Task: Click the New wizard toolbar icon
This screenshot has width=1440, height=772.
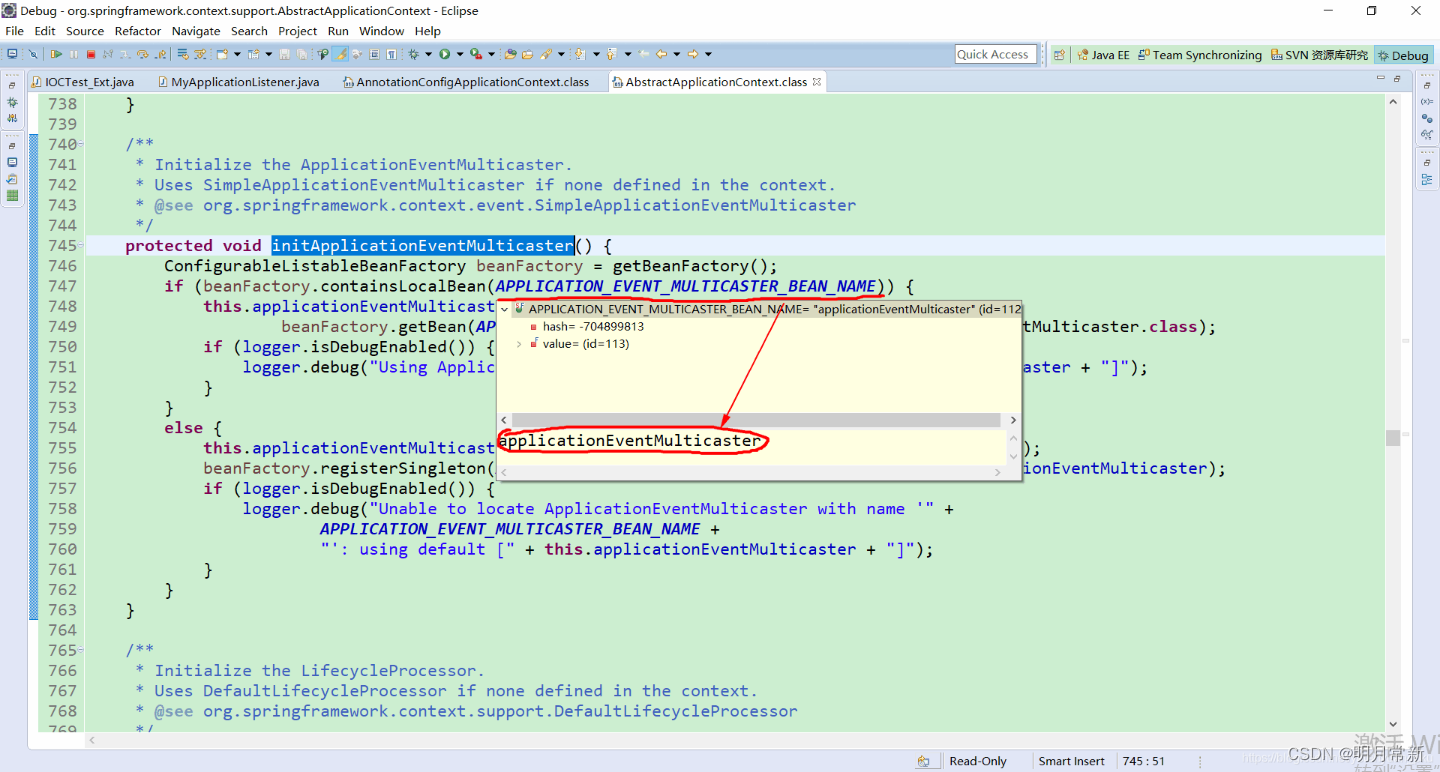Action: pos(221,54)
